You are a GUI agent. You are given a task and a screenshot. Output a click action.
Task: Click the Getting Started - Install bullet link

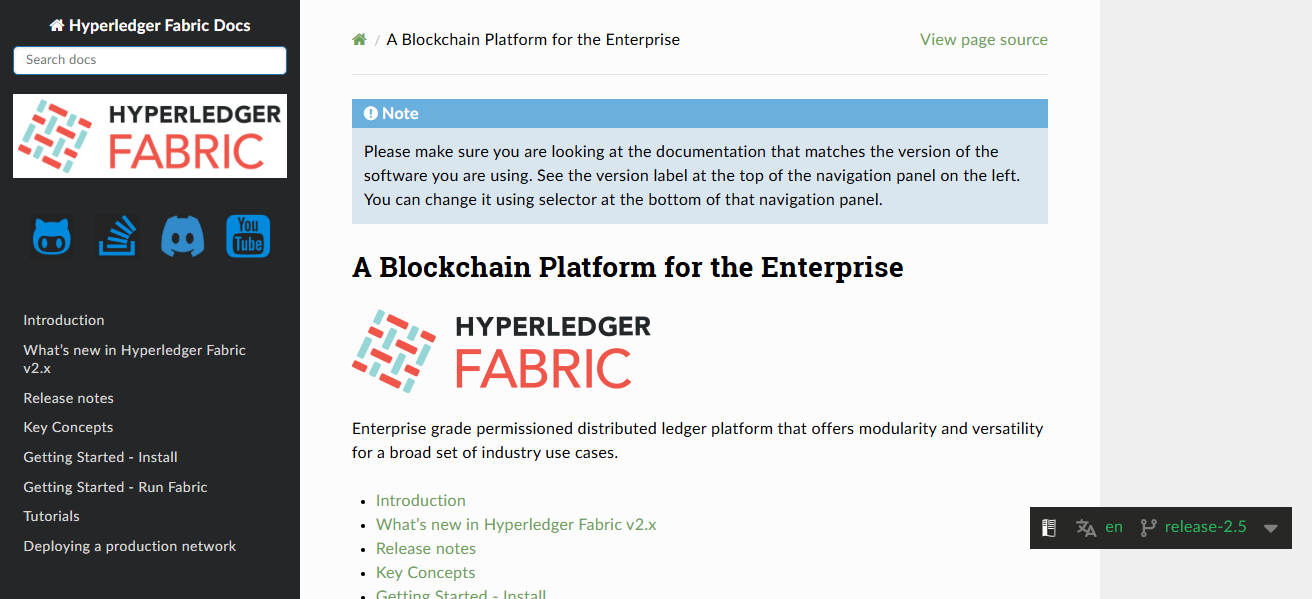[461, 593]
